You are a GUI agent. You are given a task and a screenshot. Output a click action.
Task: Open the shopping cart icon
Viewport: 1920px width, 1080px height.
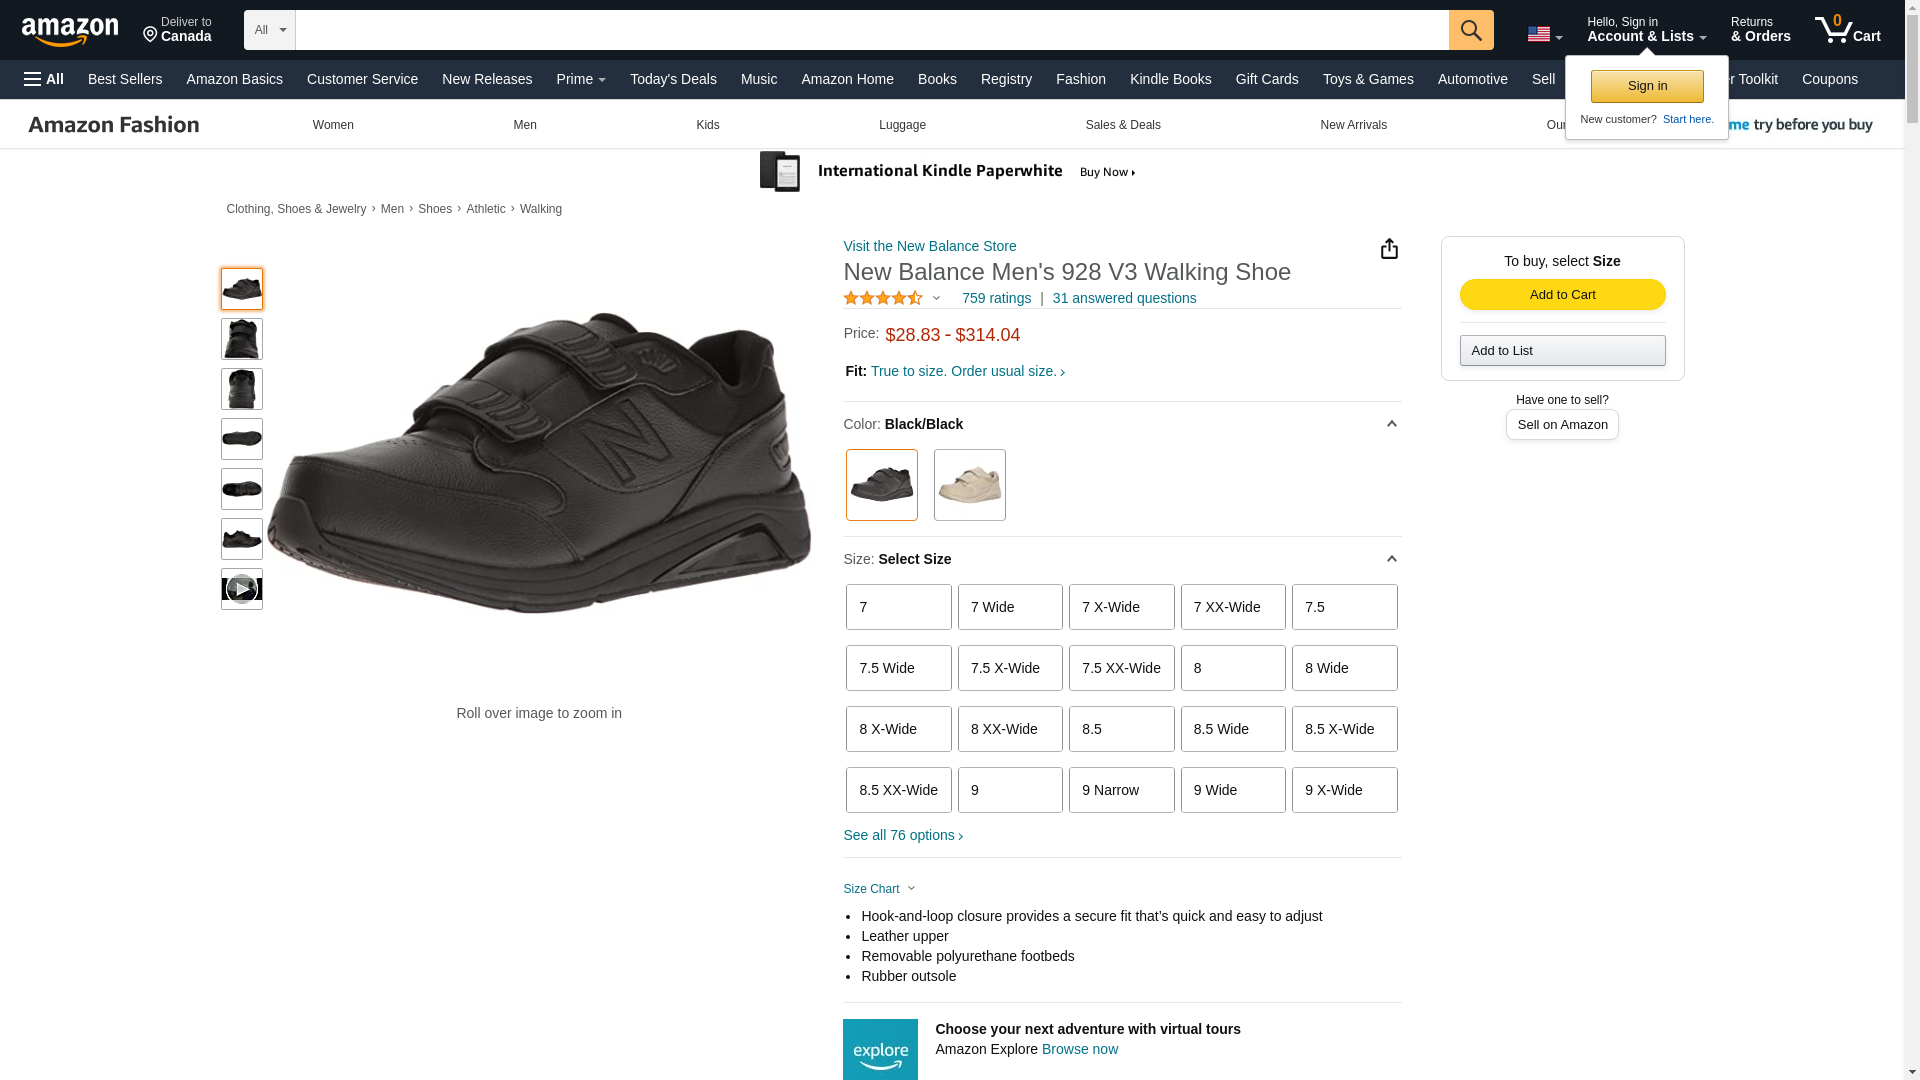[1846, 30]
